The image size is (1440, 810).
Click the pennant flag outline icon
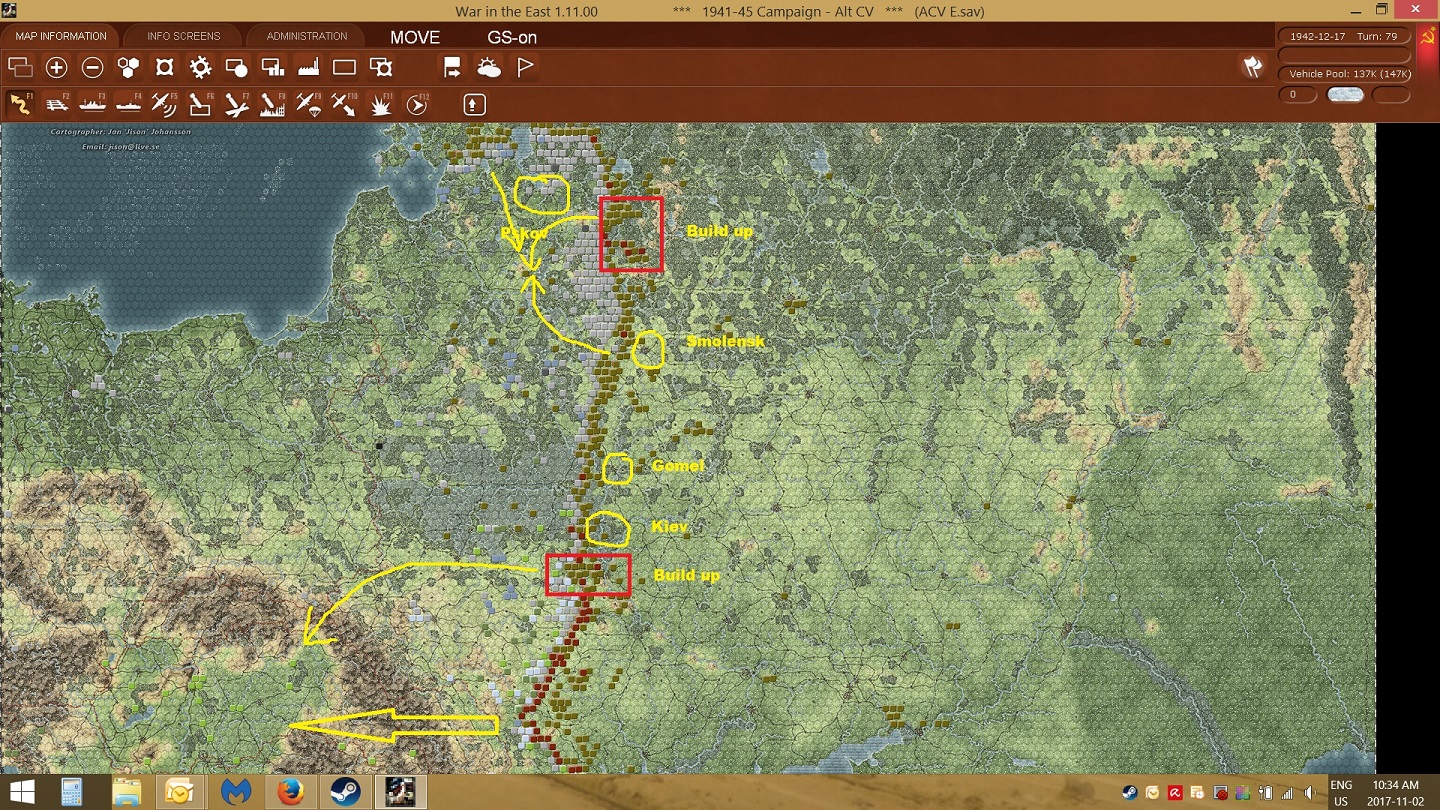click(x=525, y=68)
